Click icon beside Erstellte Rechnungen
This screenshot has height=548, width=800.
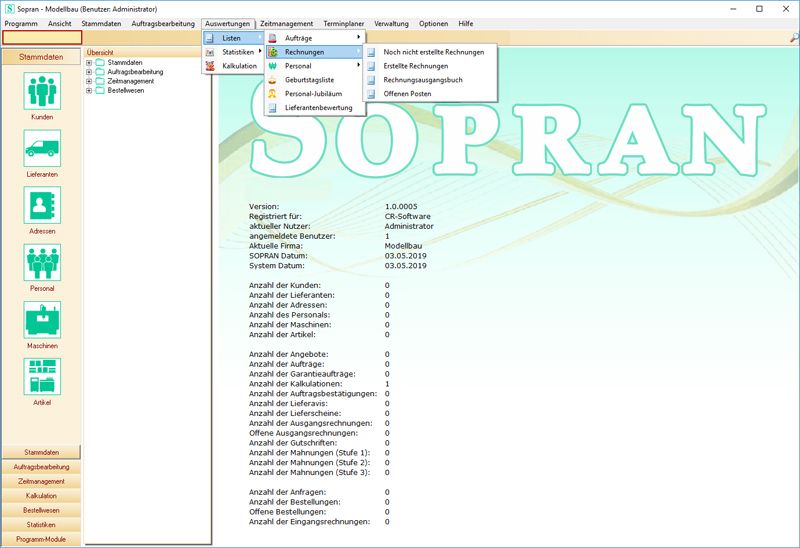click(371, 66)
